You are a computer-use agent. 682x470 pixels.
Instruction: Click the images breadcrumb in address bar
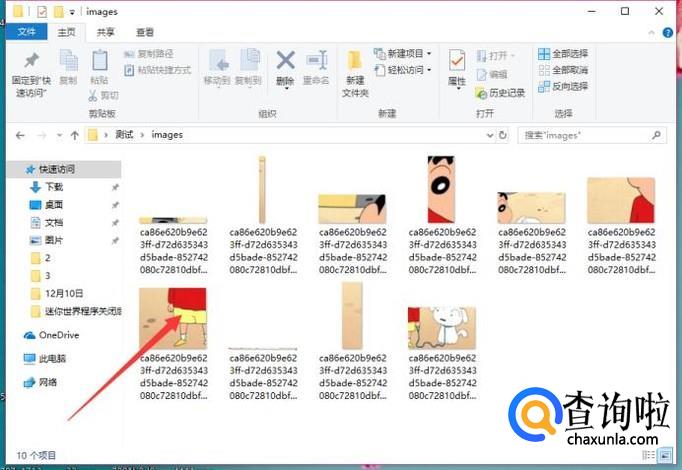click(x=167, y=135)
